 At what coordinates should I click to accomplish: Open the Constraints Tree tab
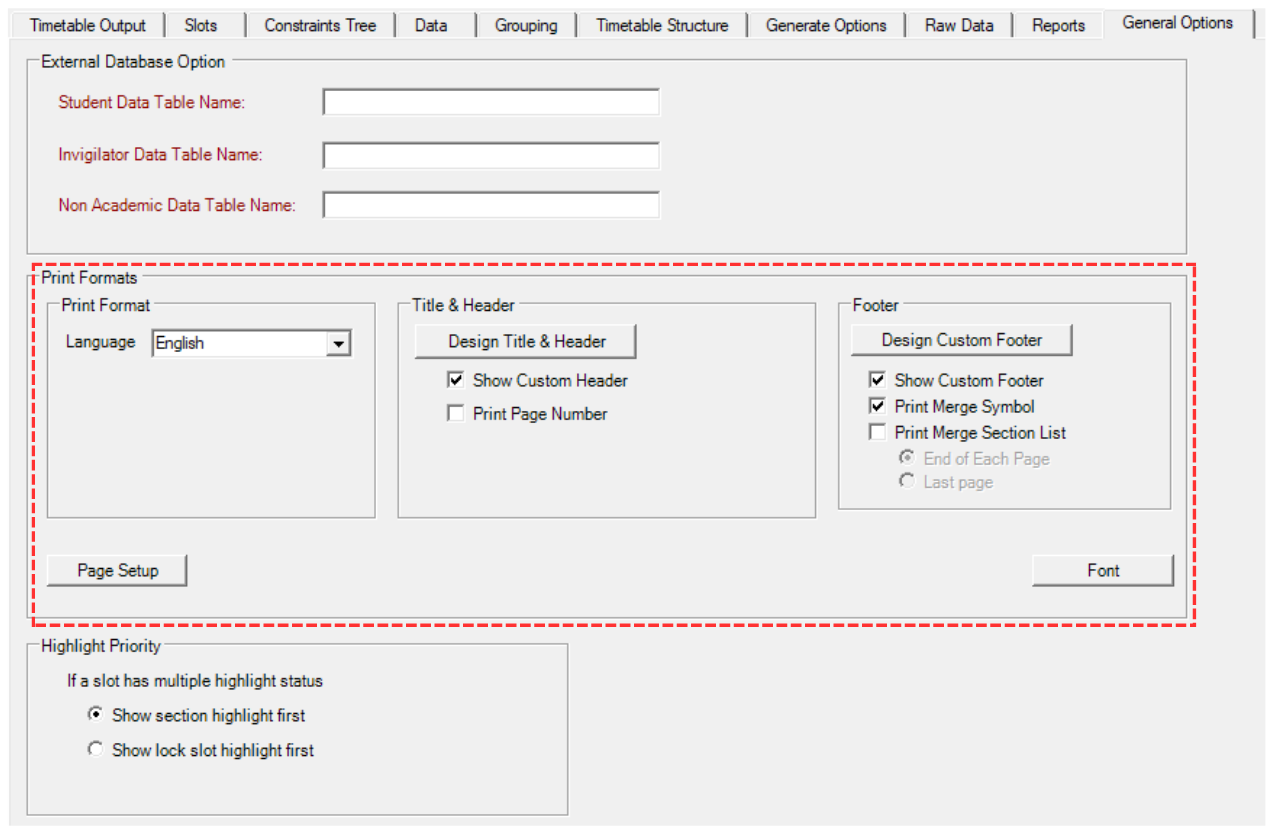[320, 25]
